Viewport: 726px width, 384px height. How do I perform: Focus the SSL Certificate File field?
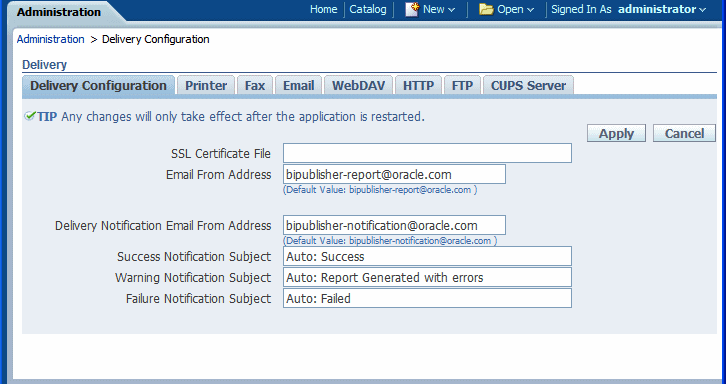(x=427, y=153)
